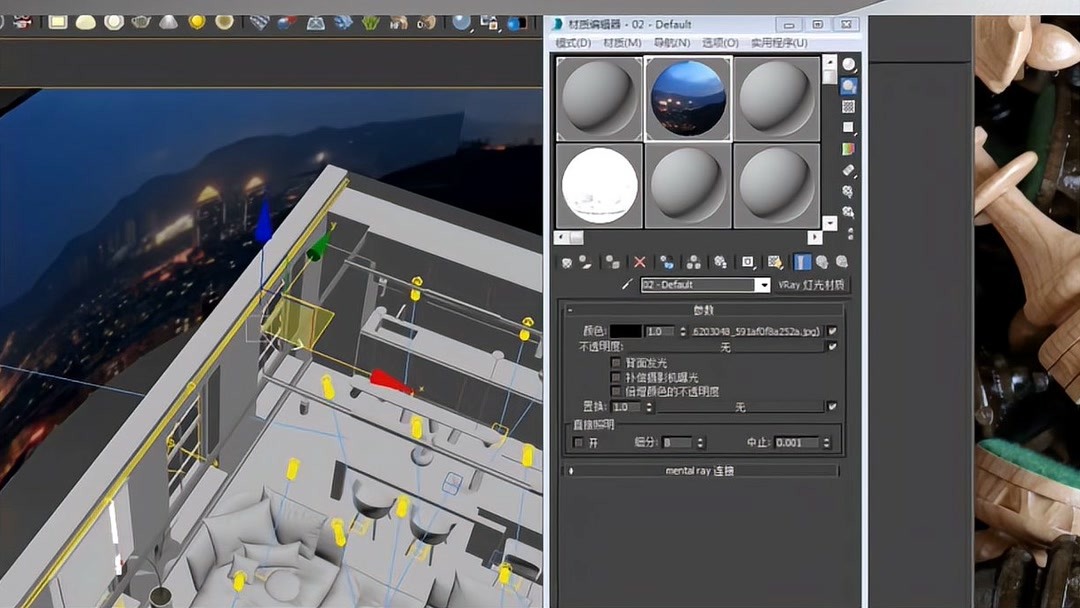The image size is (1080, 608).
Task: Click the Go to Parent icon
Action: [x=824, y=262]
